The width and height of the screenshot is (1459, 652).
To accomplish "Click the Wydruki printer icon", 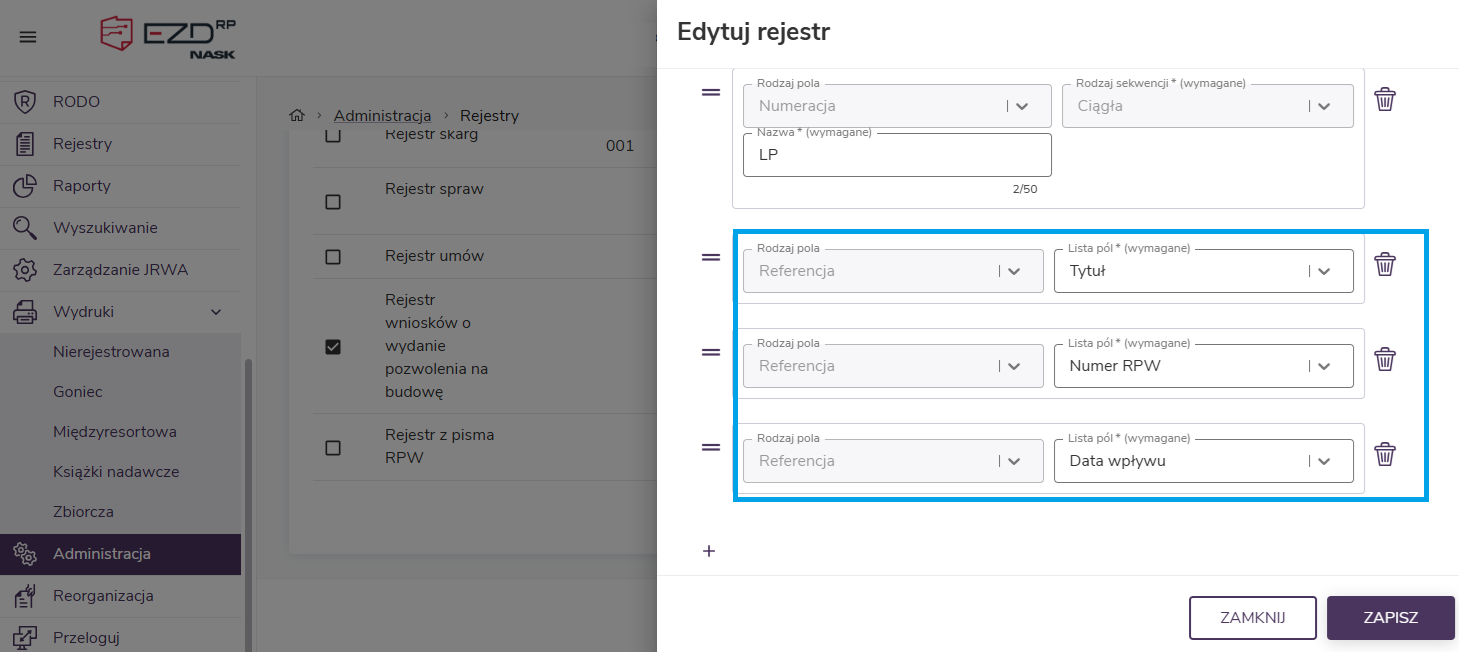I will (25, 312).
